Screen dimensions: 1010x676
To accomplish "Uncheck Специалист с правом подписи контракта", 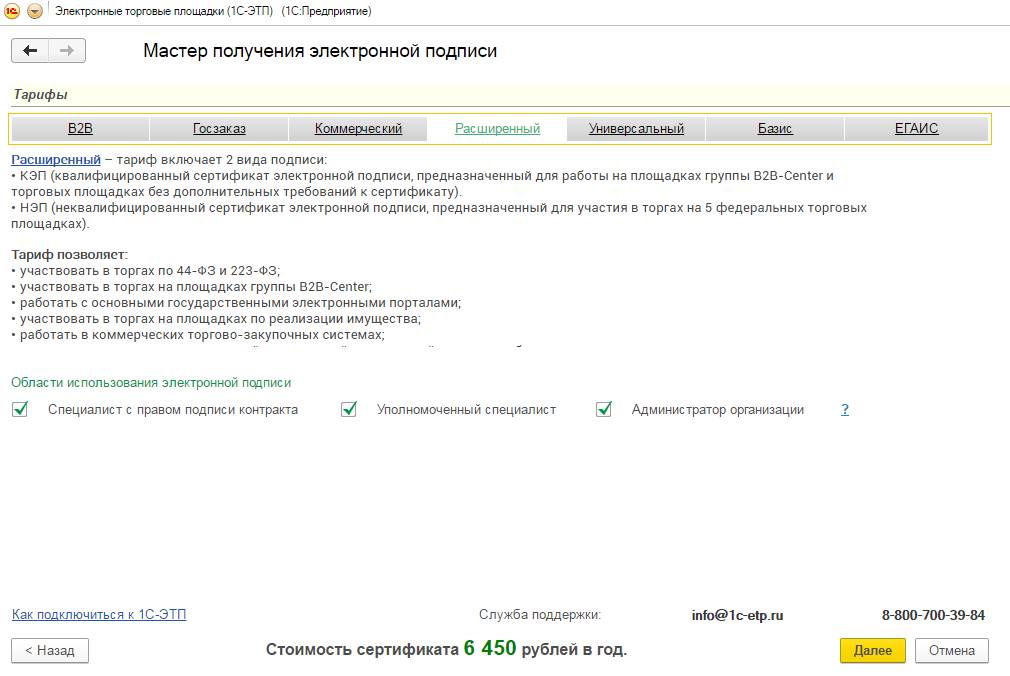I will [x=20, y=409].
